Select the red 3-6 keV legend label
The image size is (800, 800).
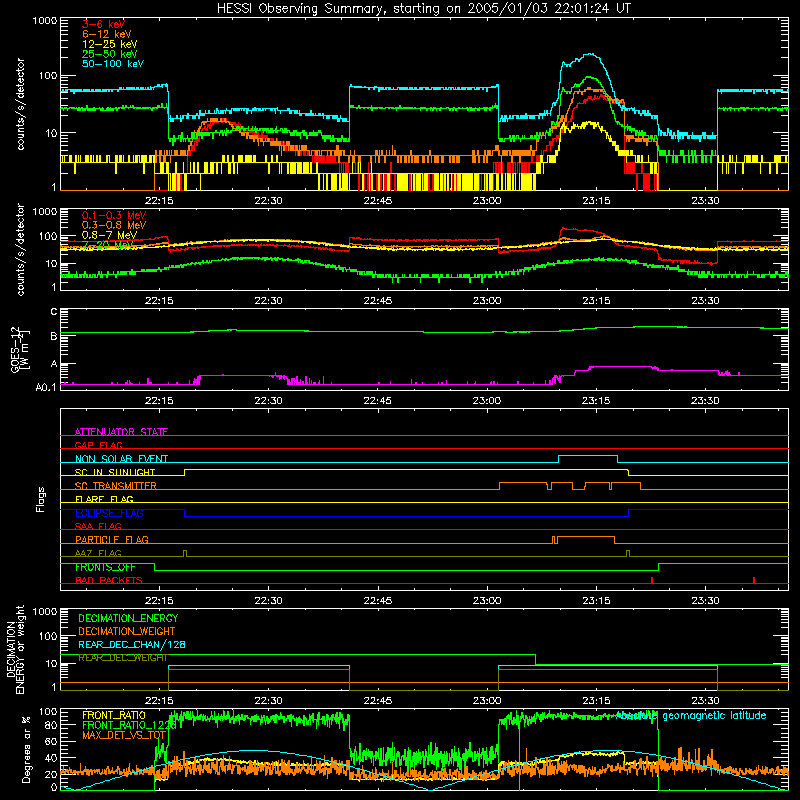(103, 24)
